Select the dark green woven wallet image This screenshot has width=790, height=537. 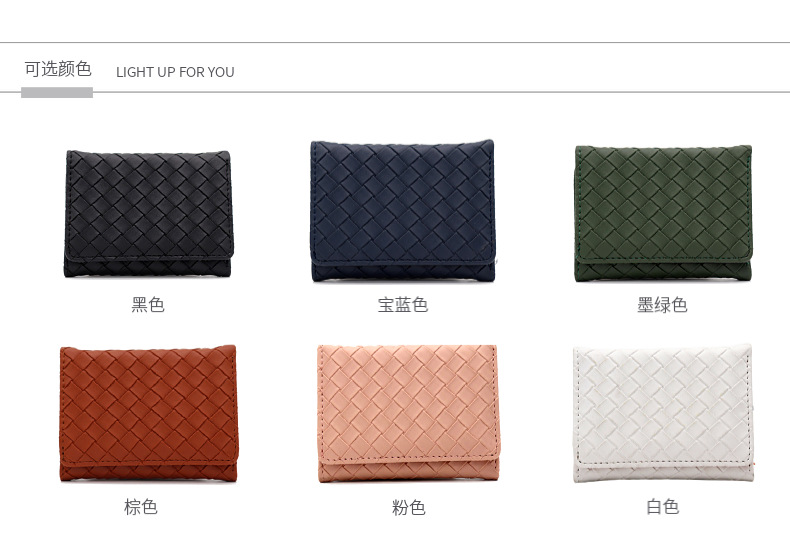coord(663,213)
